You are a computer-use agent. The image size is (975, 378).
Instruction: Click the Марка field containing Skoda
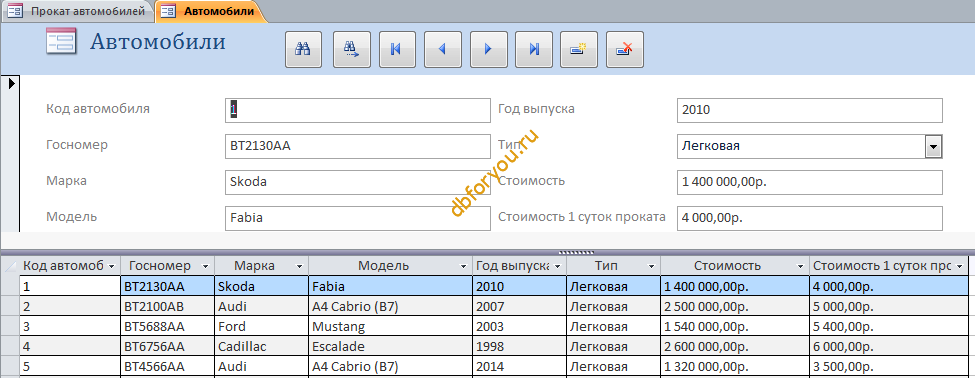(x=358, y=182)
